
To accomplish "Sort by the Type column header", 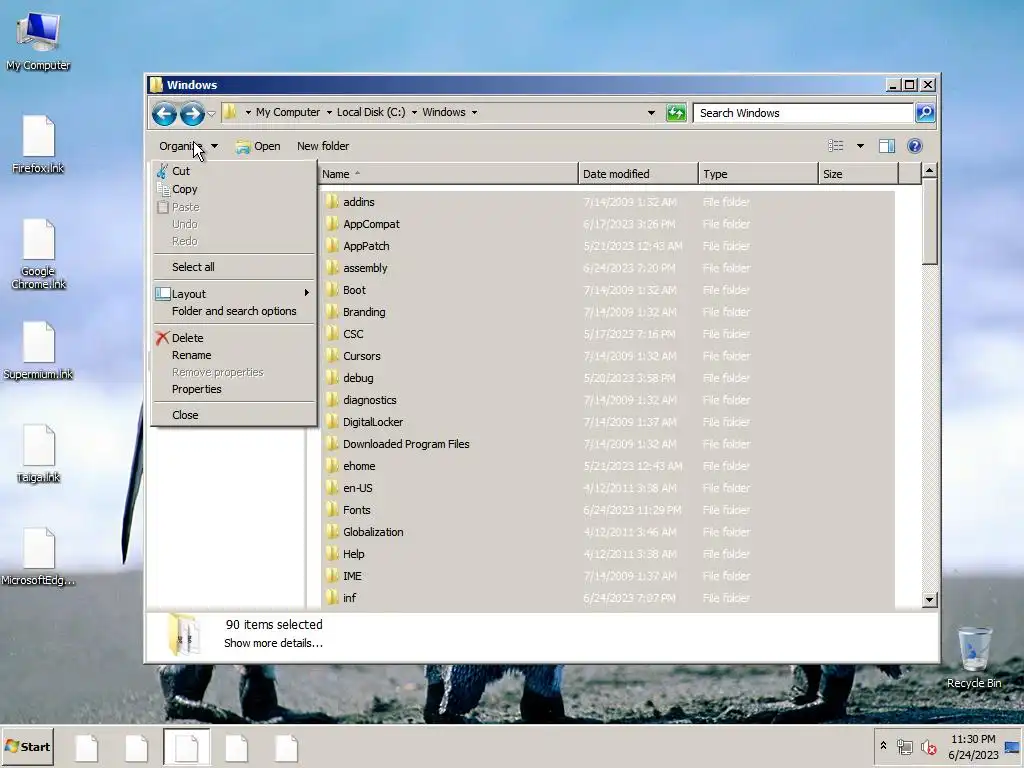I will pyautogui.click(x=758, y=174).
